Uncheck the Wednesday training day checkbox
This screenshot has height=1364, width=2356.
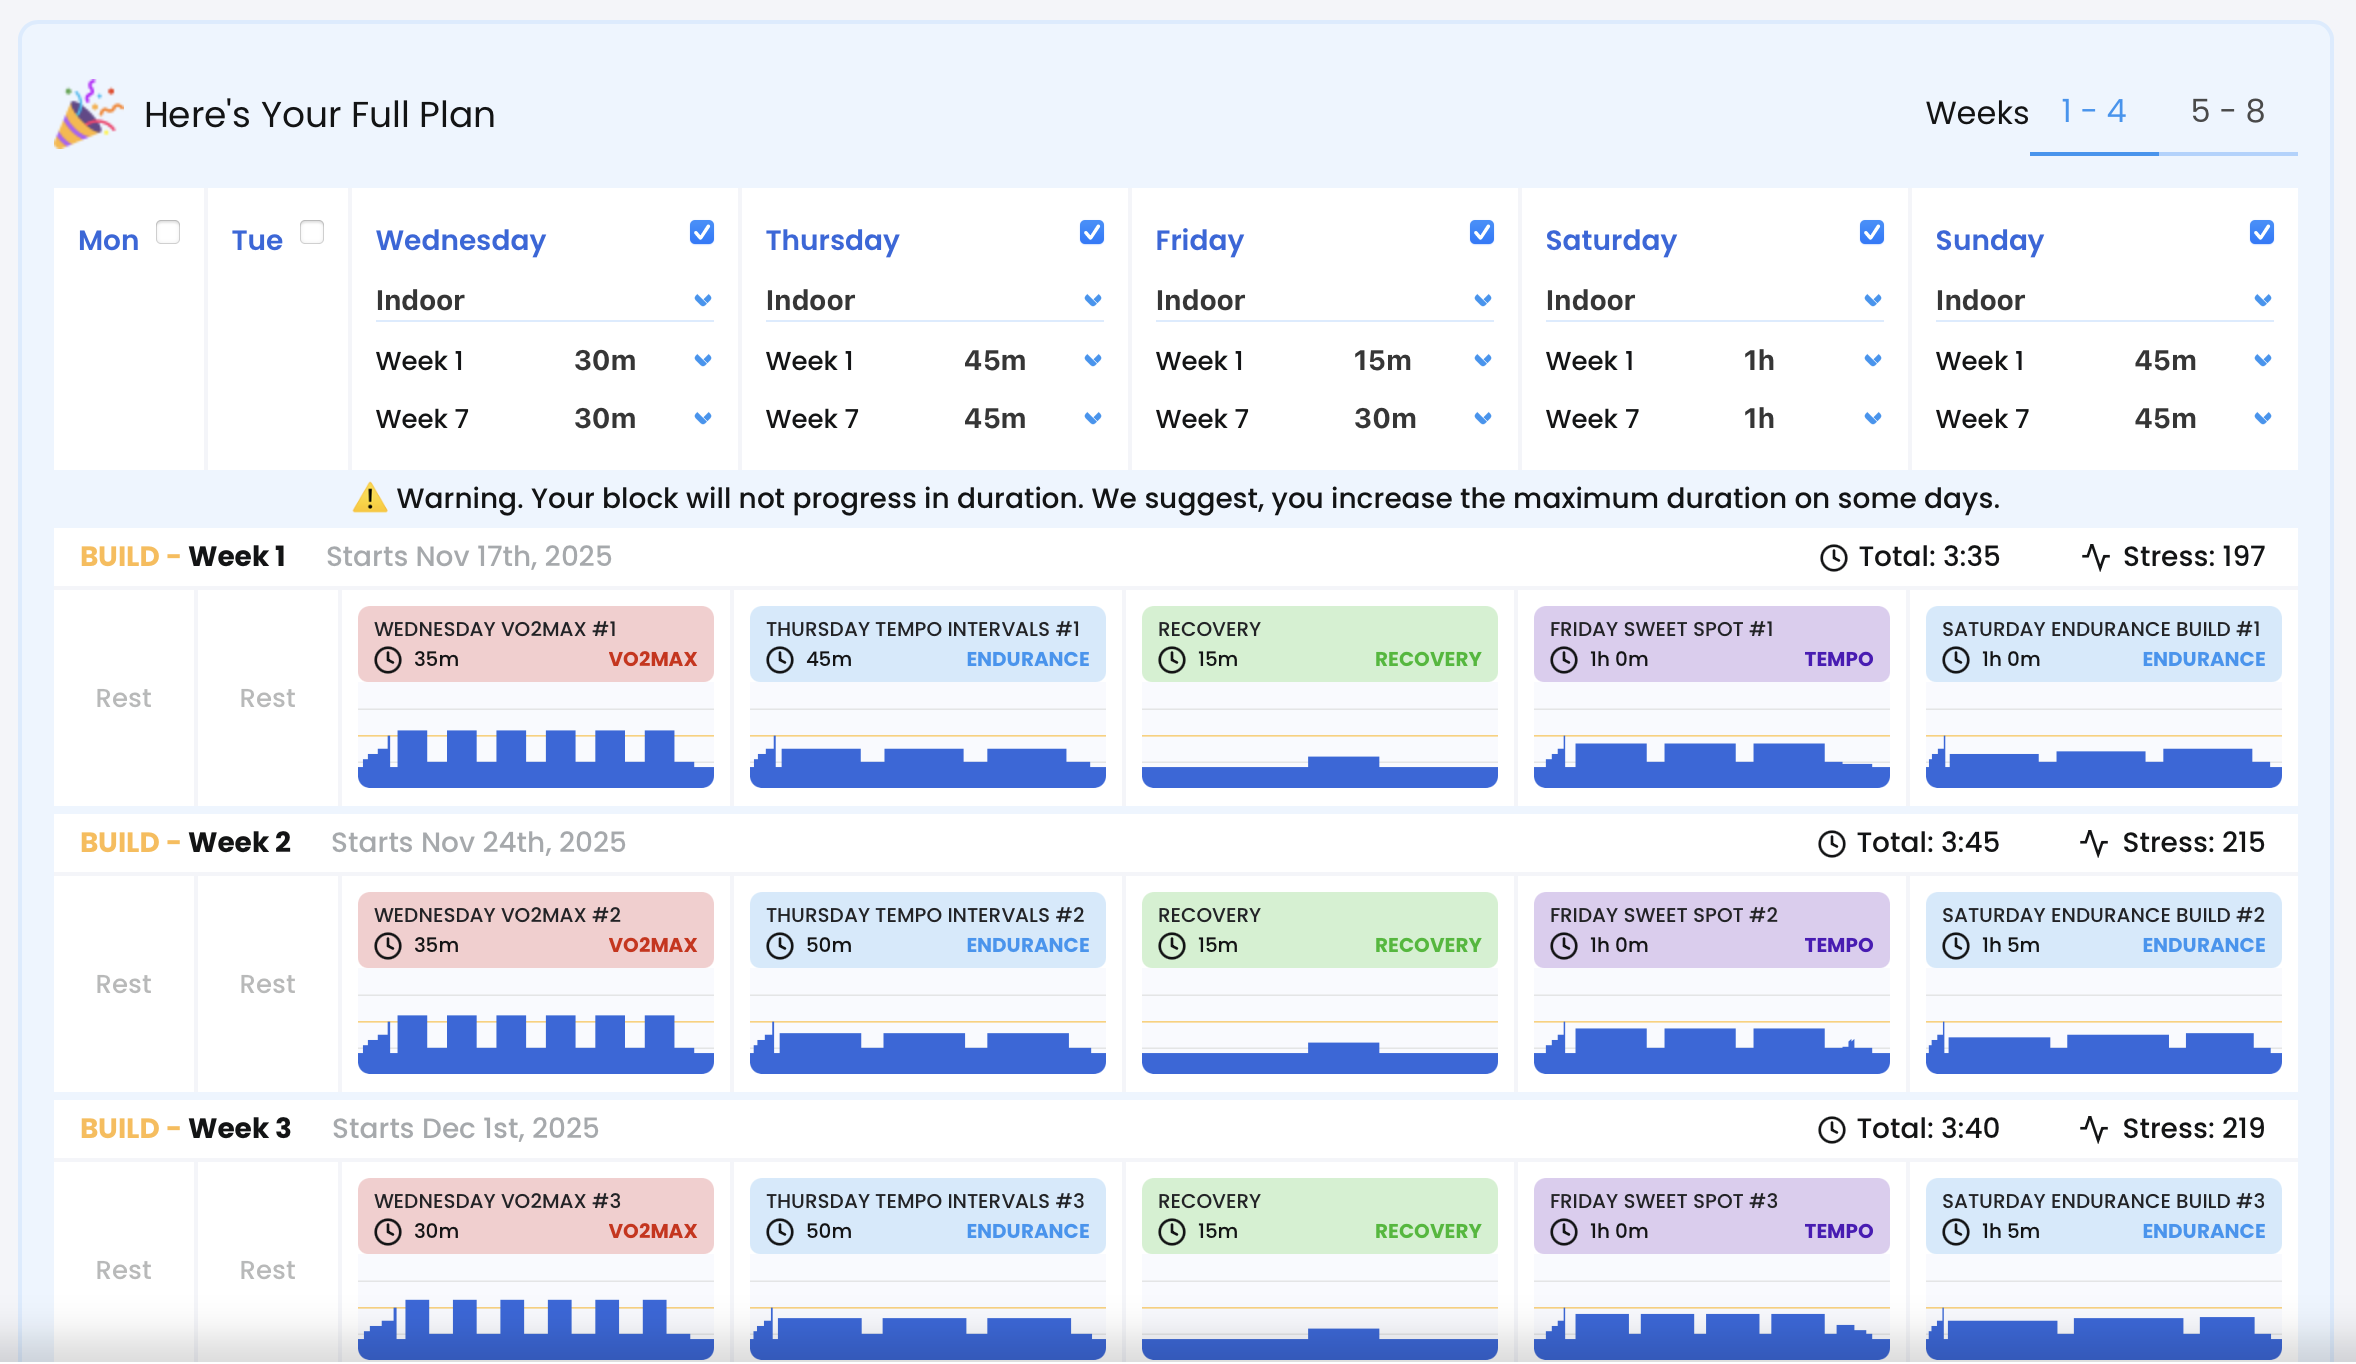pos(702,232)
